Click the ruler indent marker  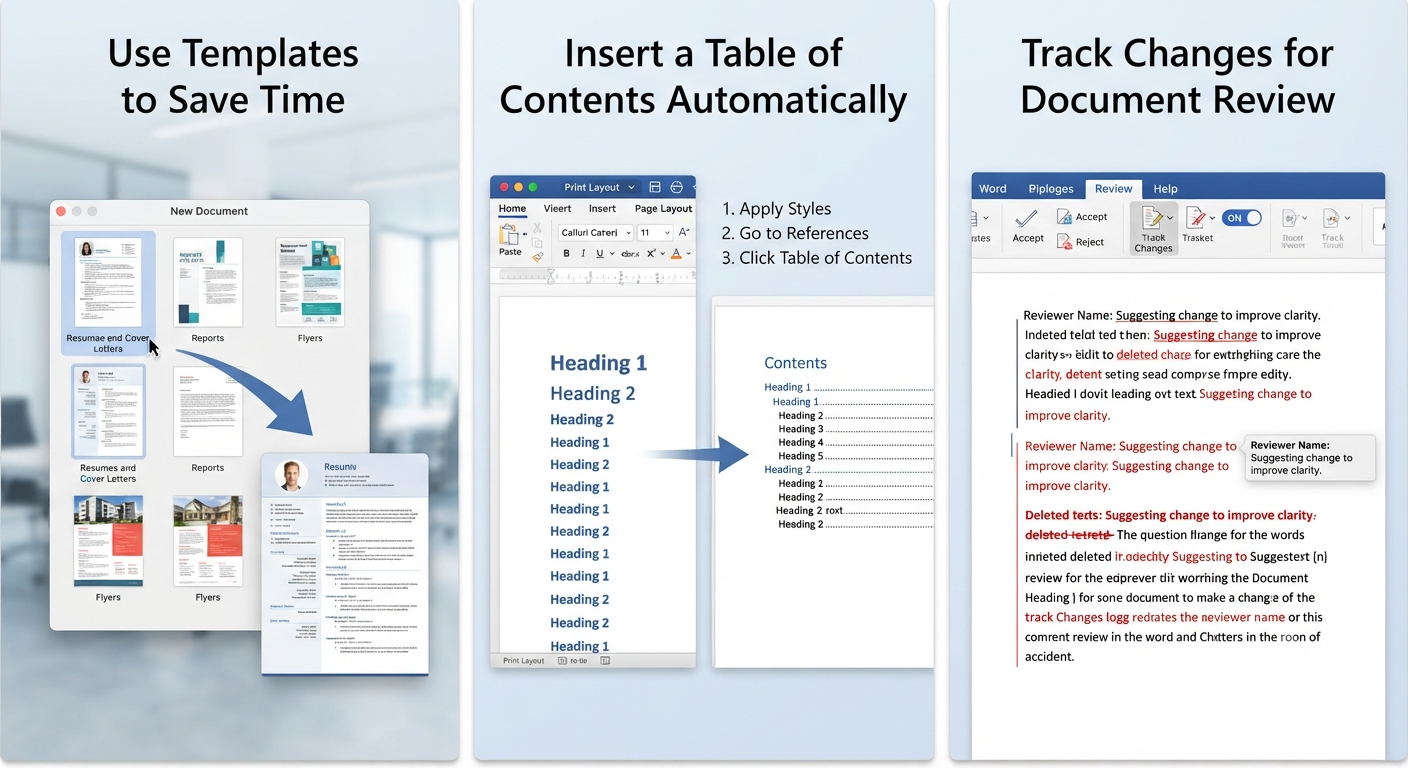550,277
